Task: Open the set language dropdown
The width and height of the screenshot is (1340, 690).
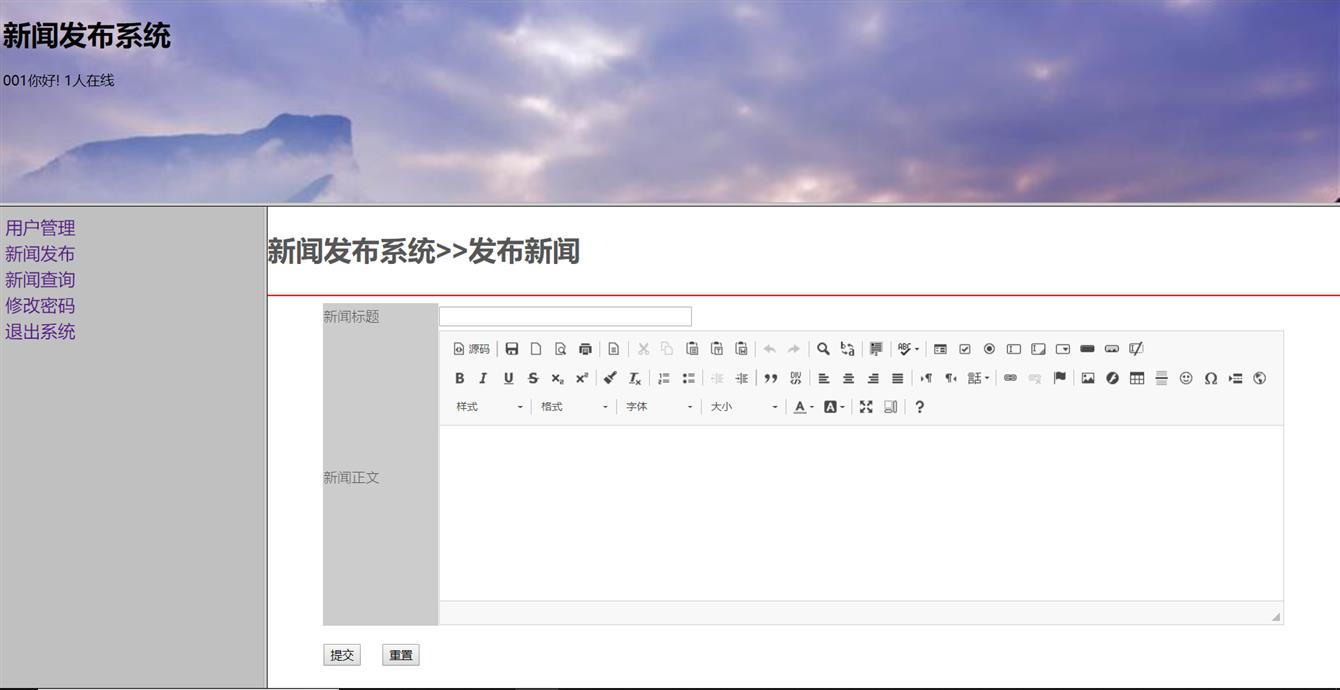Action: pyautogui.click(x=977, y=378)
